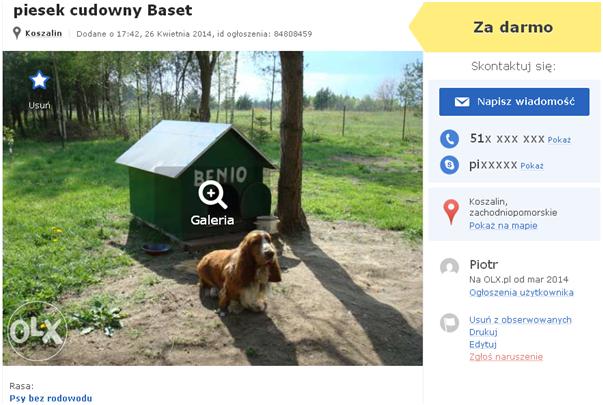Click Usuń z obserwowanych link
603x405 pixels.
(520, 320)
